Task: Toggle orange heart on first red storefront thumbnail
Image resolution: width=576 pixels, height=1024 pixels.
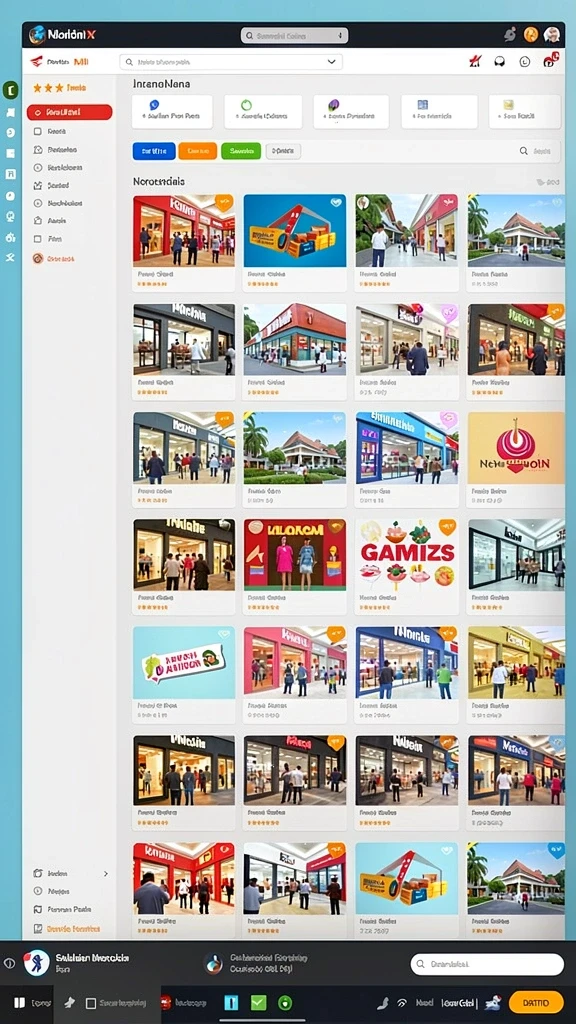Action: coord(224,202)
